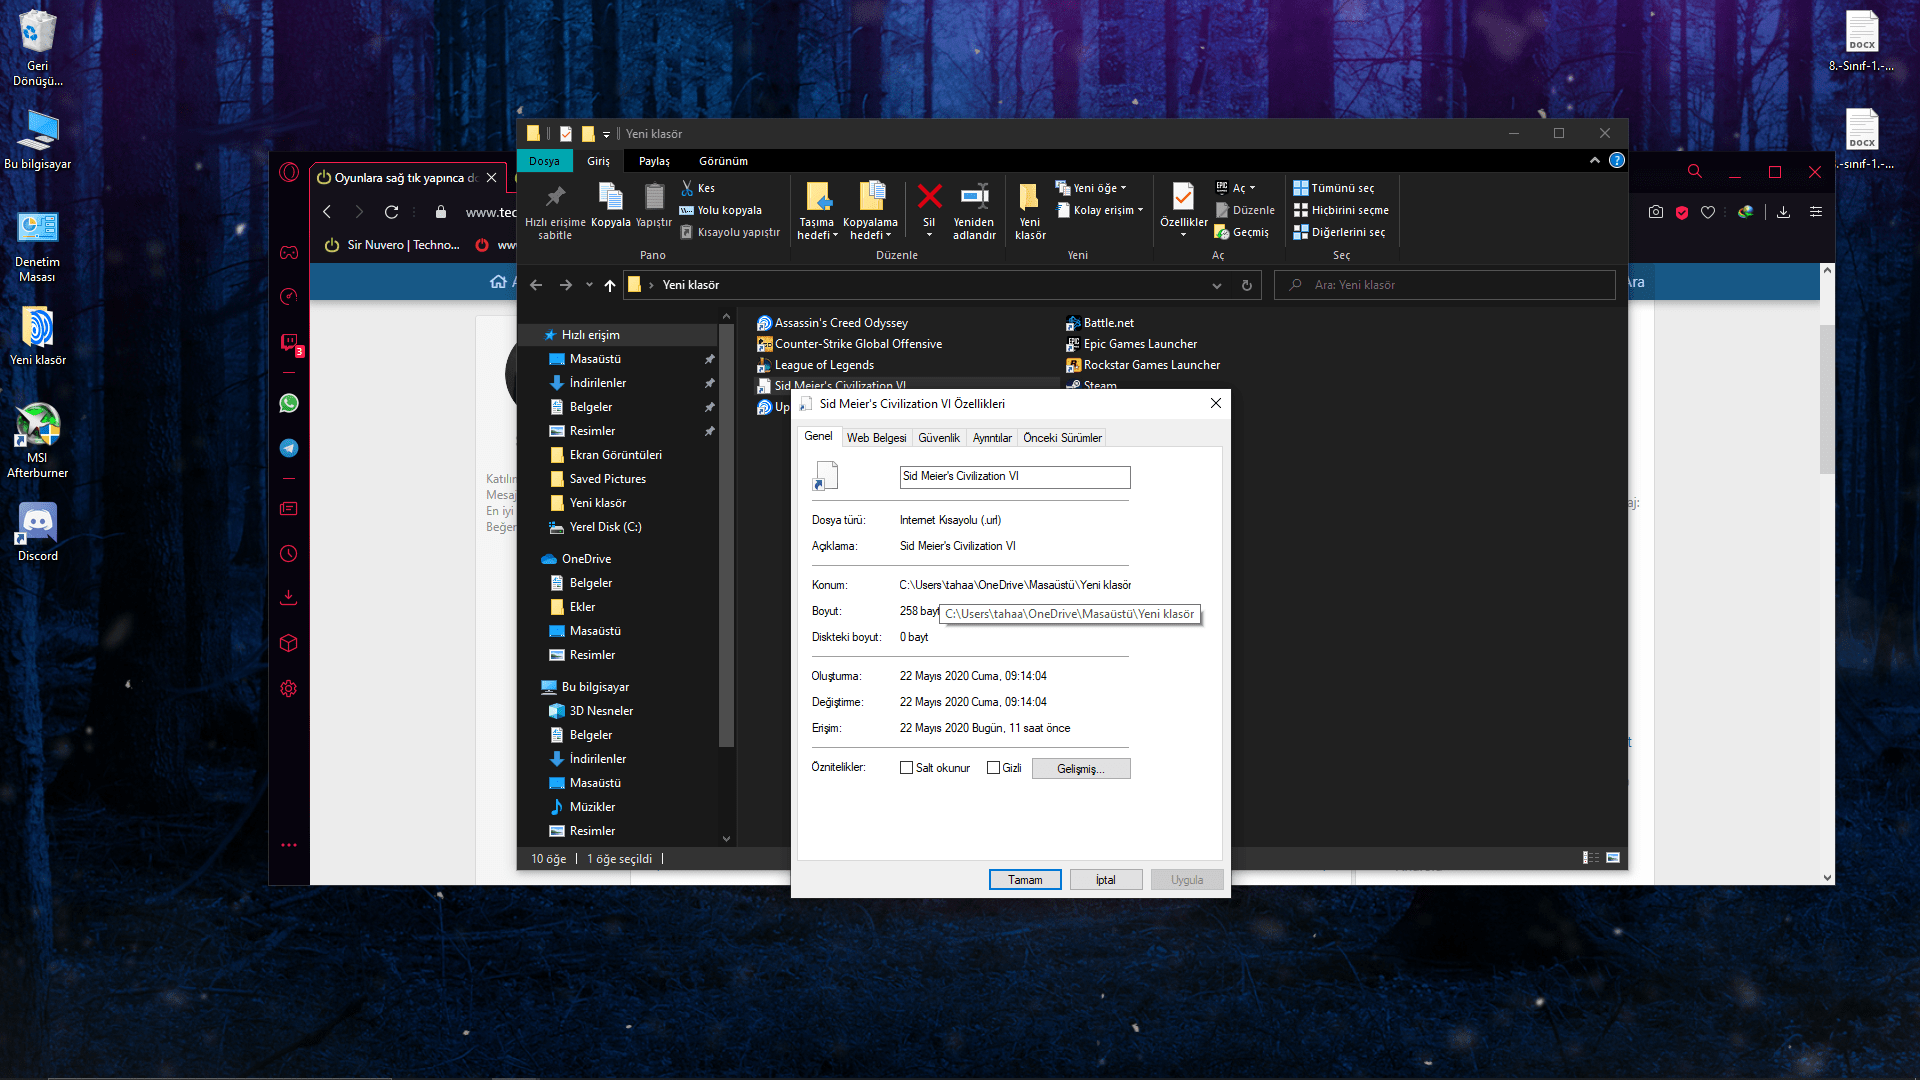Viewport: 1920px width, 1080px height.
Task: Expand address bar history dropdown arrow
Action: pyautogui.click(x=1217, y=285)
